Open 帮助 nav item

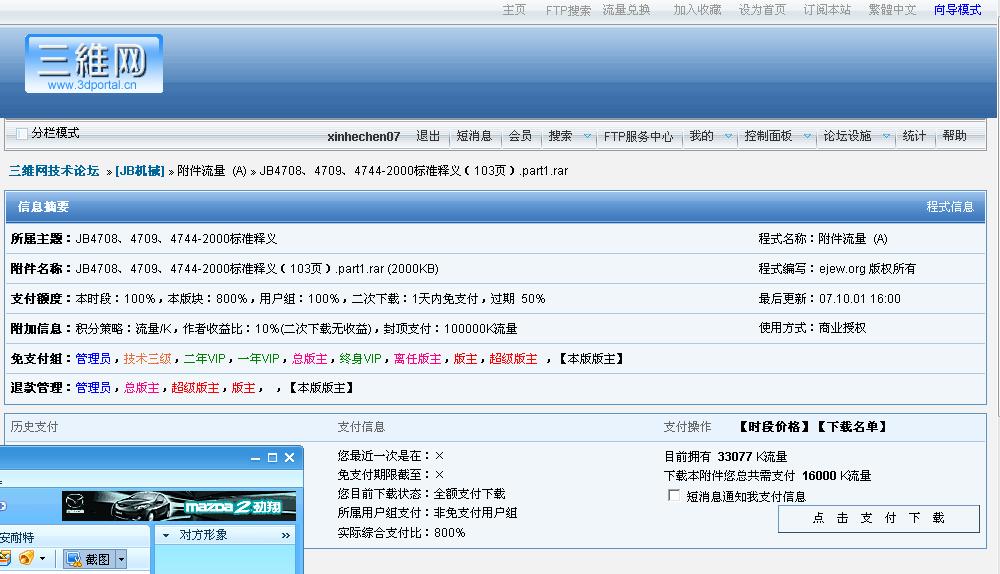point(954,136)
